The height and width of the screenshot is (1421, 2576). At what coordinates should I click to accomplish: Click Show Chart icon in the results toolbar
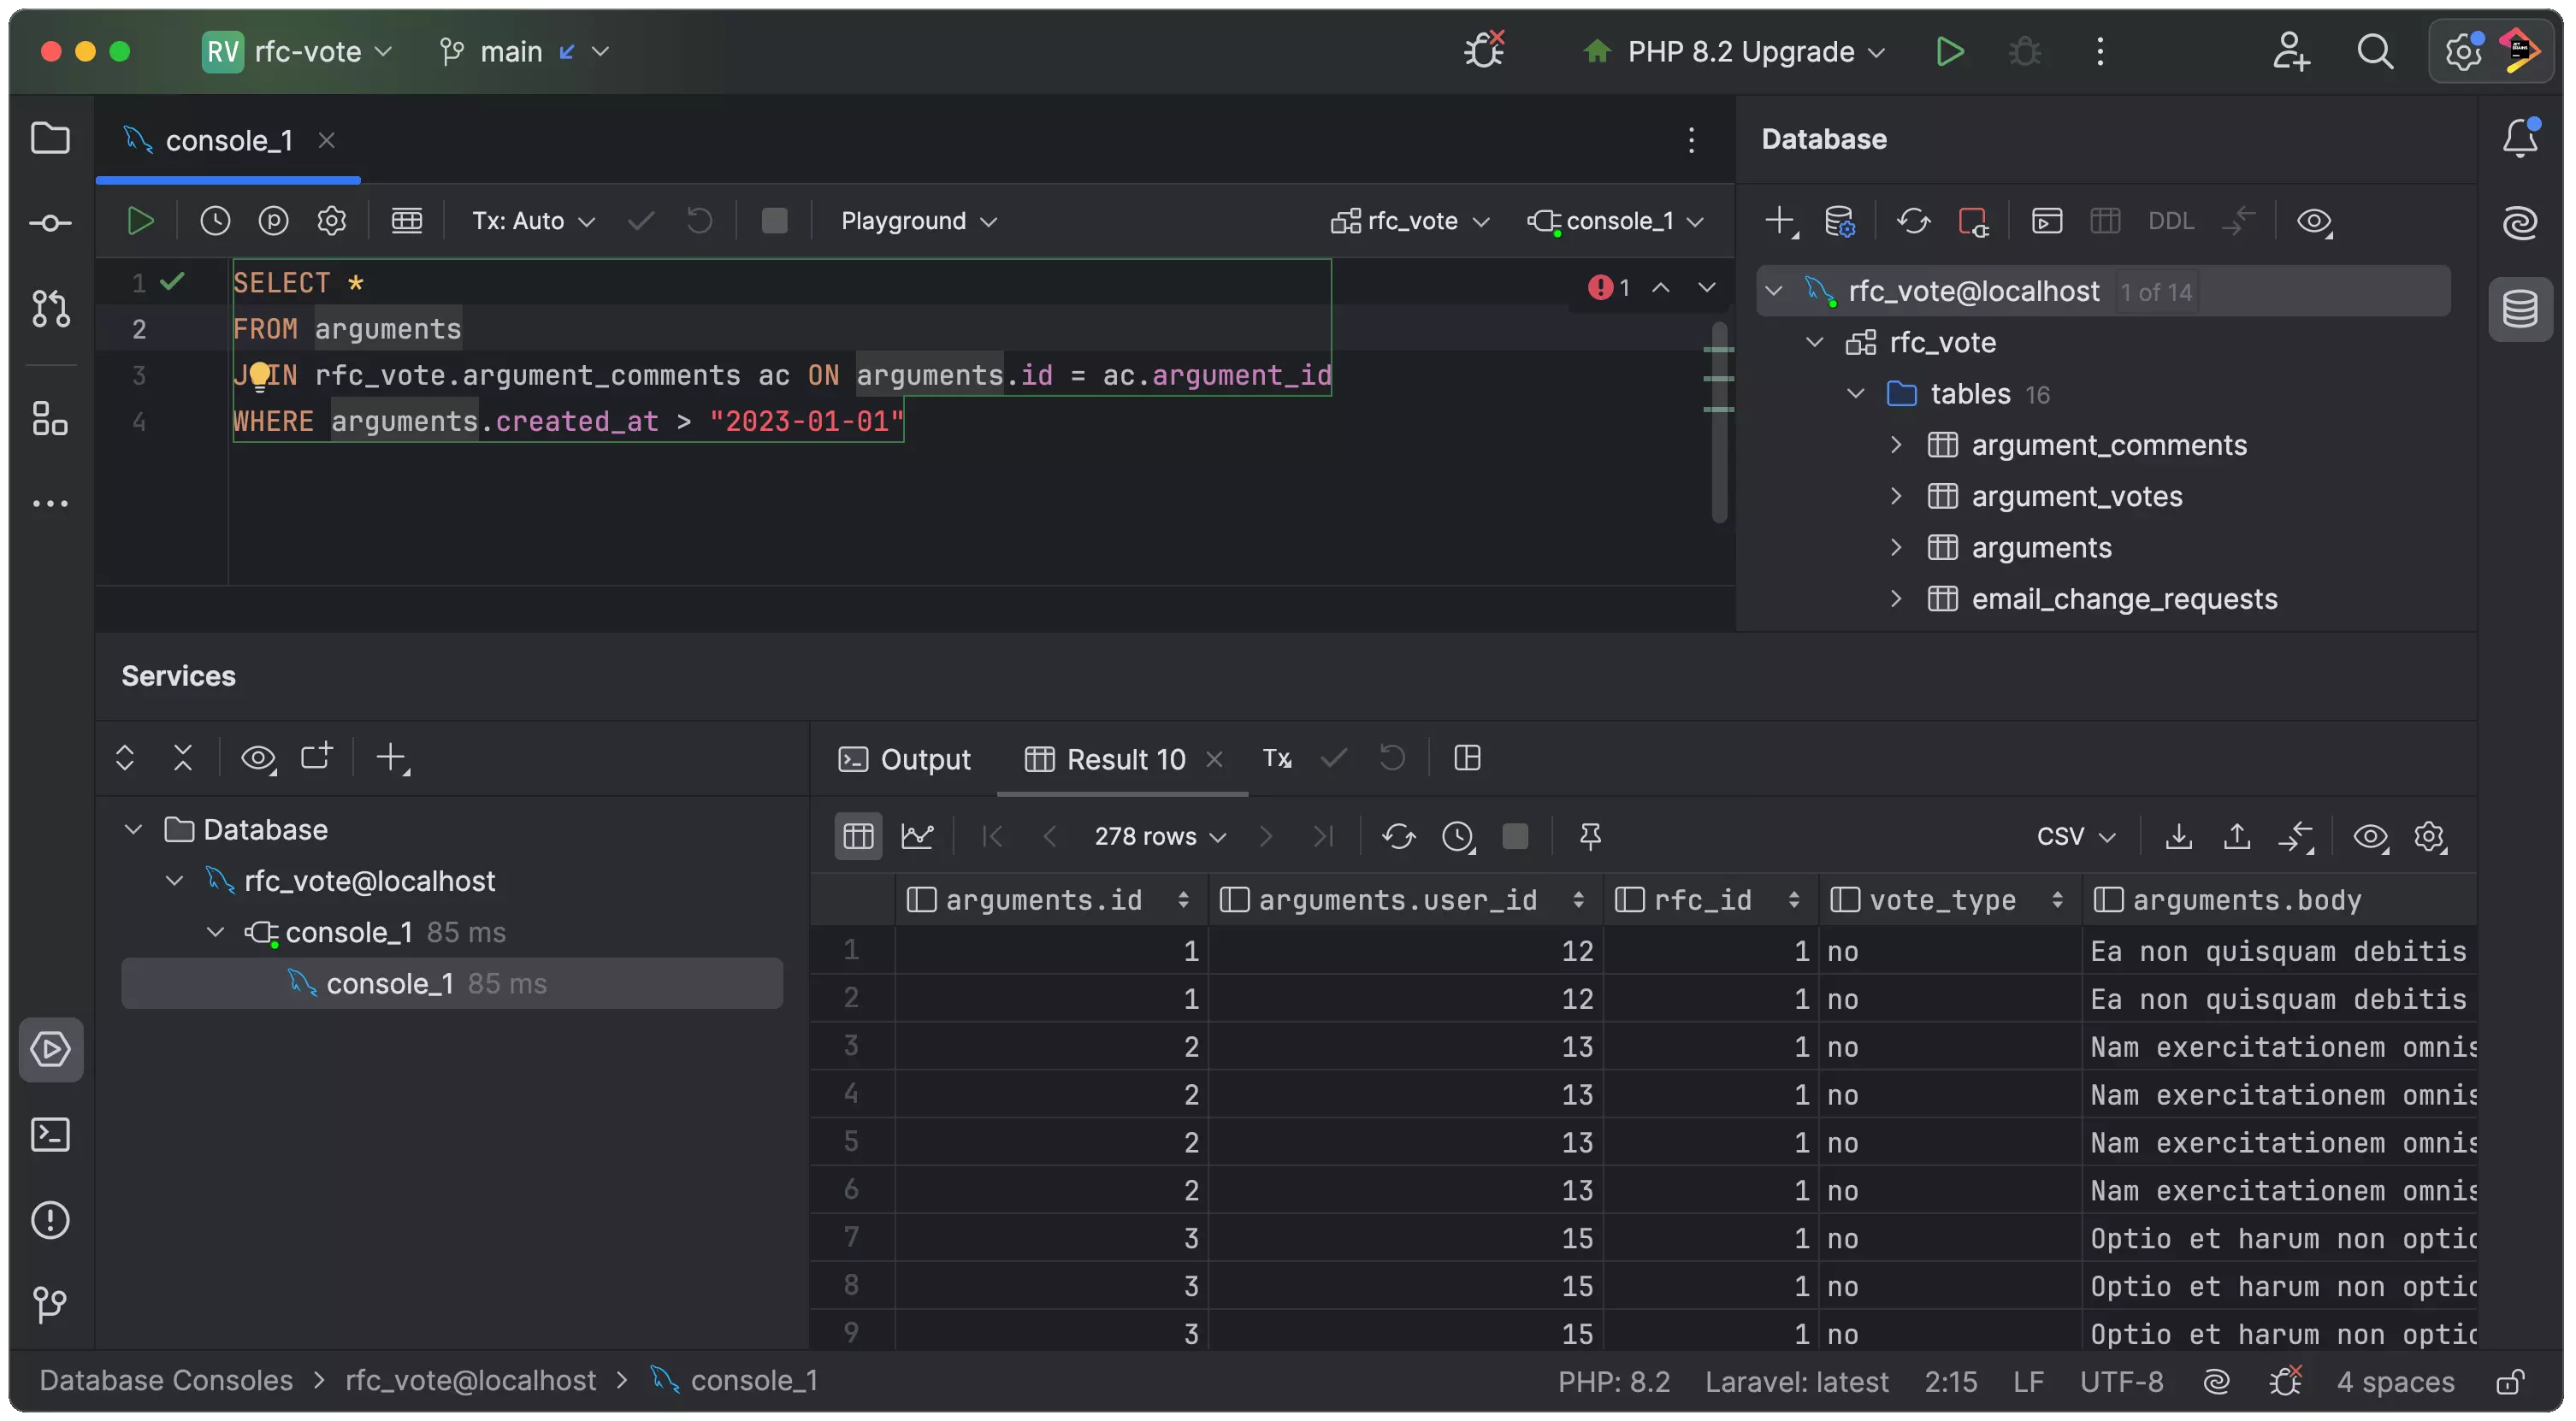(x=917, y=836)
